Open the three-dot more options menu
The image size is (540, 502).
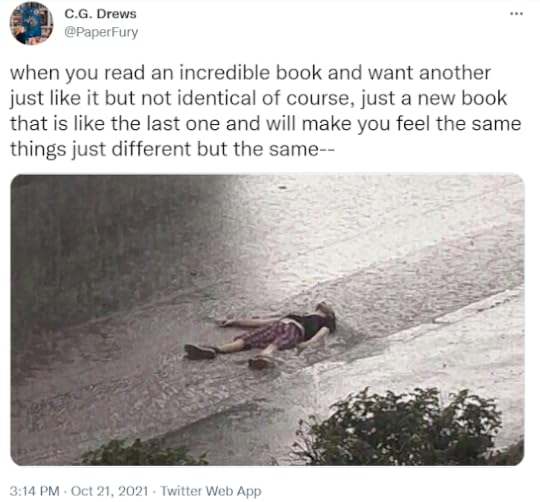517,14
